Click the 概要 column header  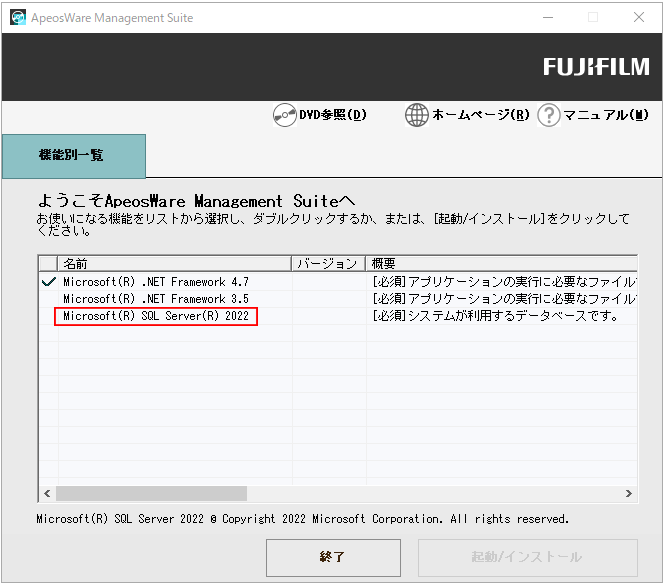tap(500, 264)
